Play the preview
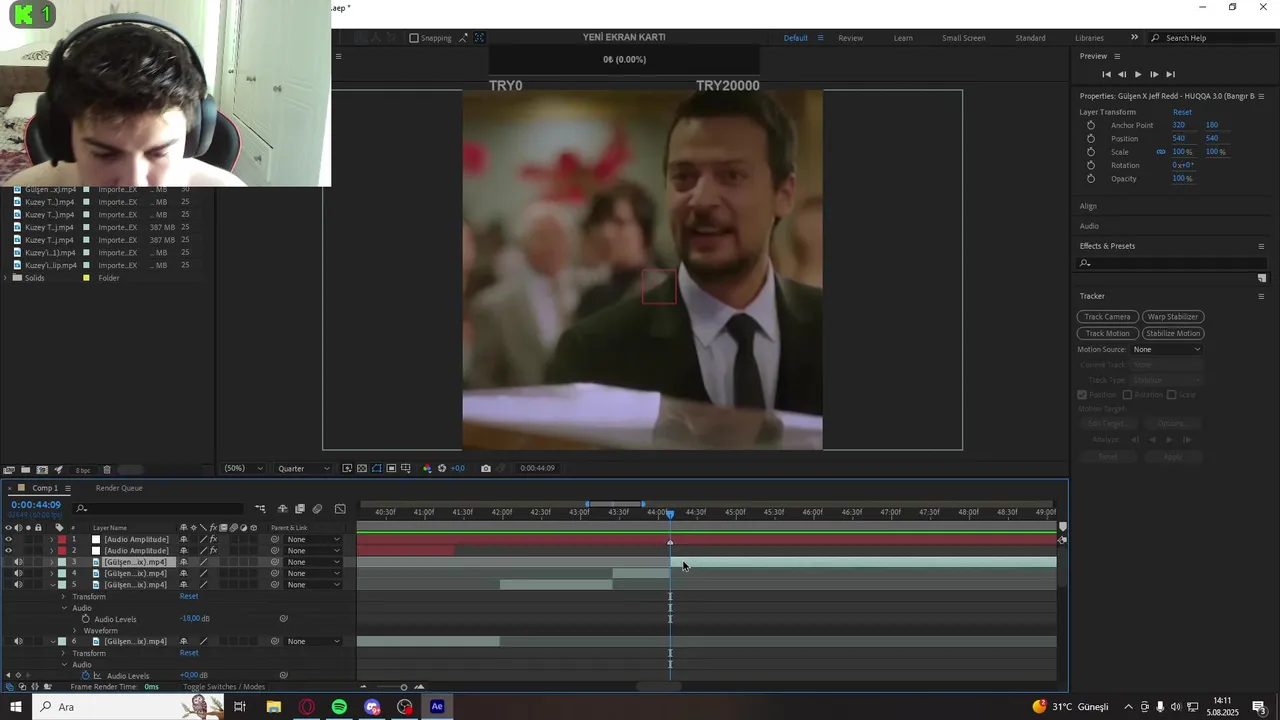The height and width of the screenshot is (720, 1280). click(1137, 74)
